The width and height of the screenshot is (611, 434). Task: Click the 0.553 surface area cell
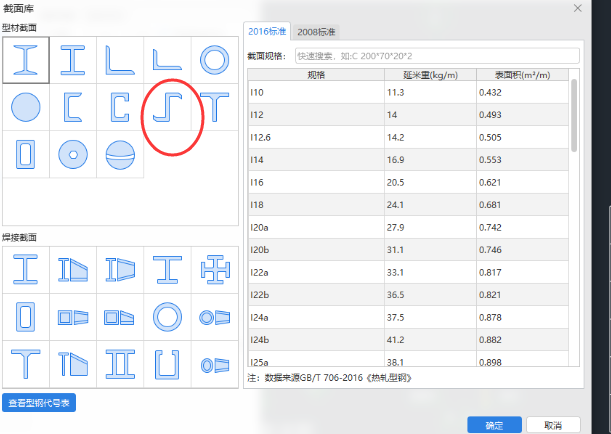coord(522,160)
